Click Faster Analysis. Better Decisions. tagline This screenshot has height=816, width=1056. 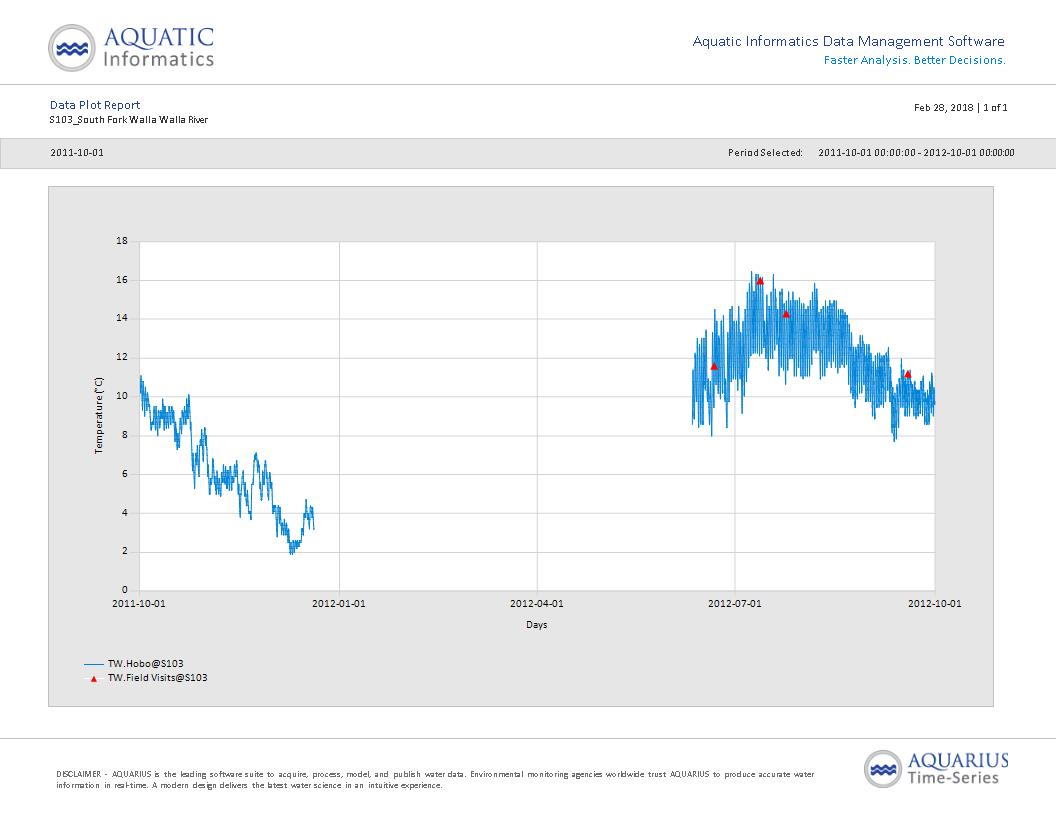[915, 60]
